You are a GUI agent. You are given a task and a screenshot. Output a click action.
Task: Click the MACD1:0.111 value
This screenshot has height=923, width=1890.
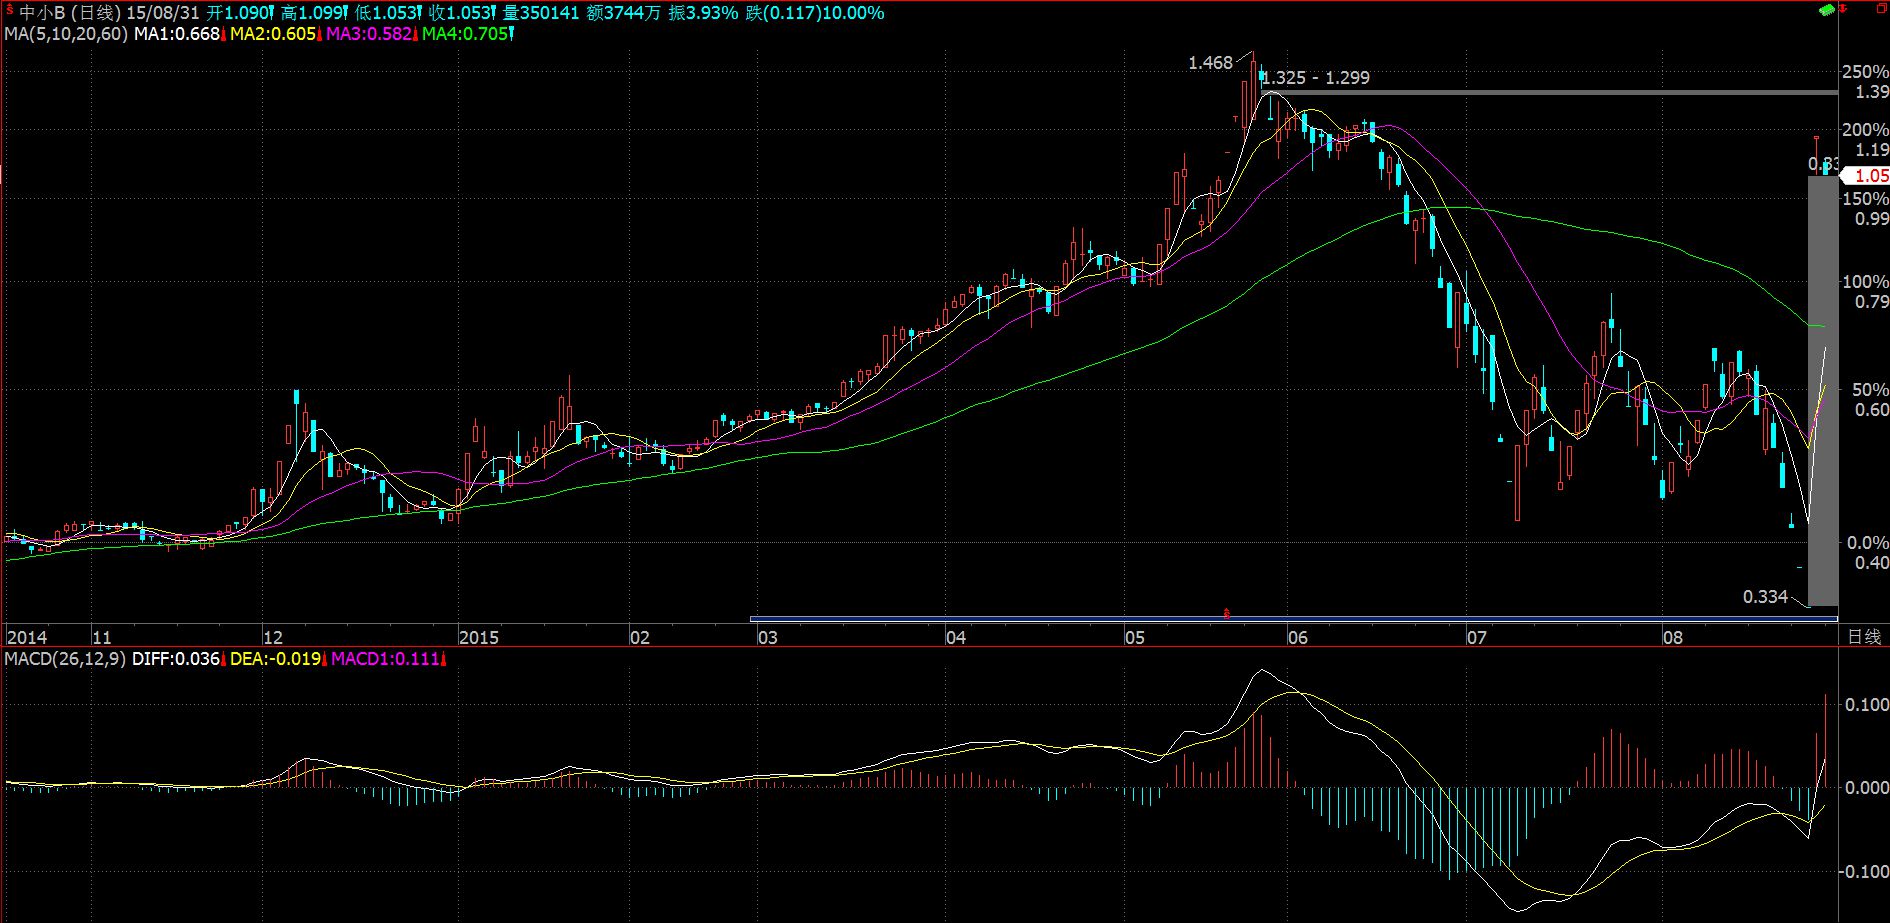[x=385, y=659]
